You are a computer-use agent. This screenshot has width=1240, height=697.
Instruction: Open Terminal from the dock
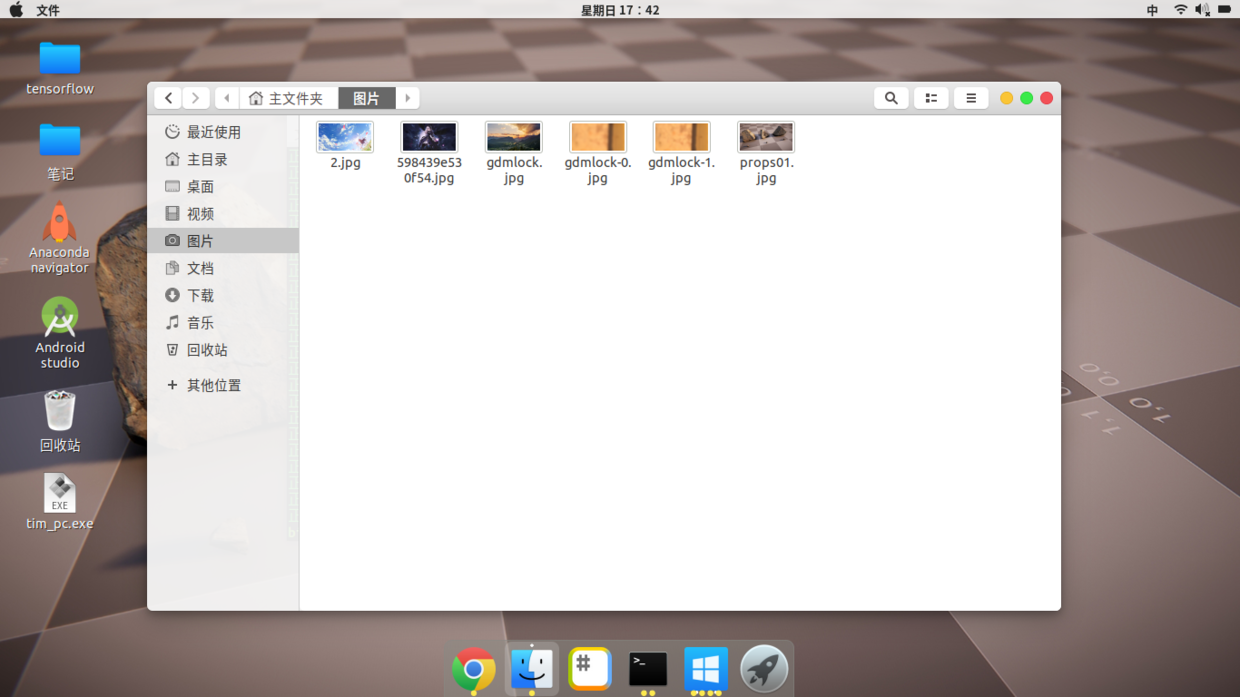coord(648,669)
